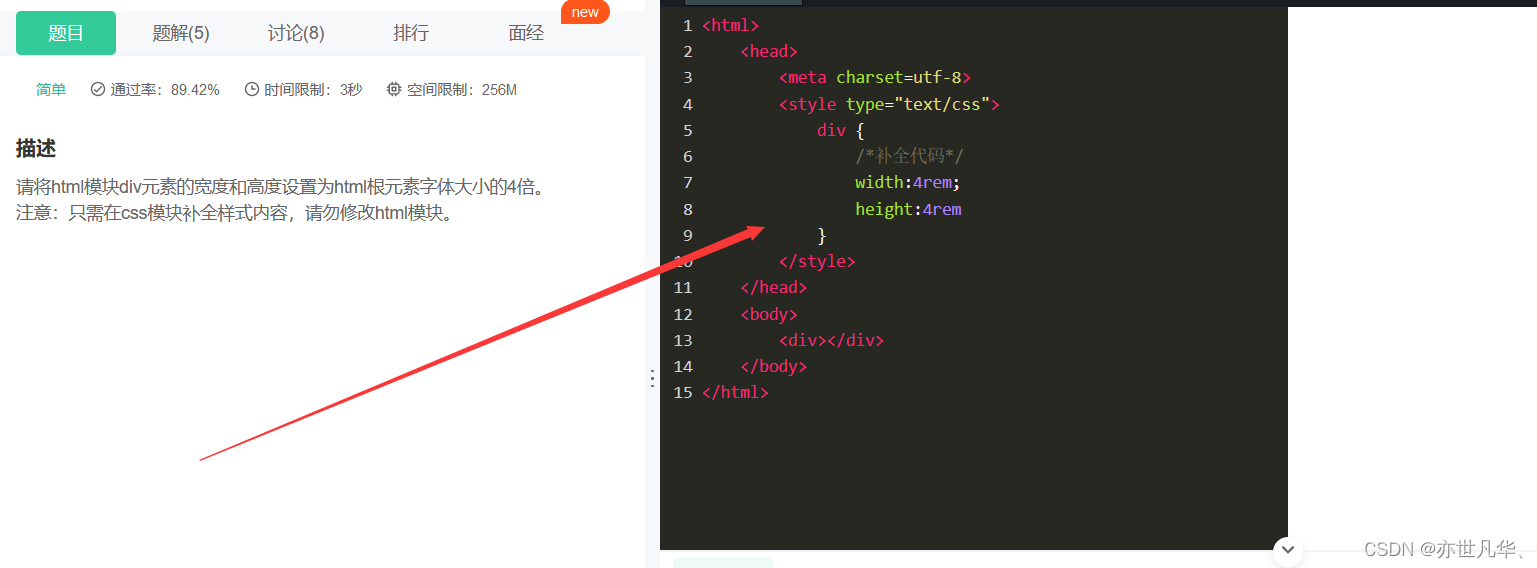Click the pass rate checkmark icon
Viewport: 1537px width, 568px height.
tap(98, 90)
